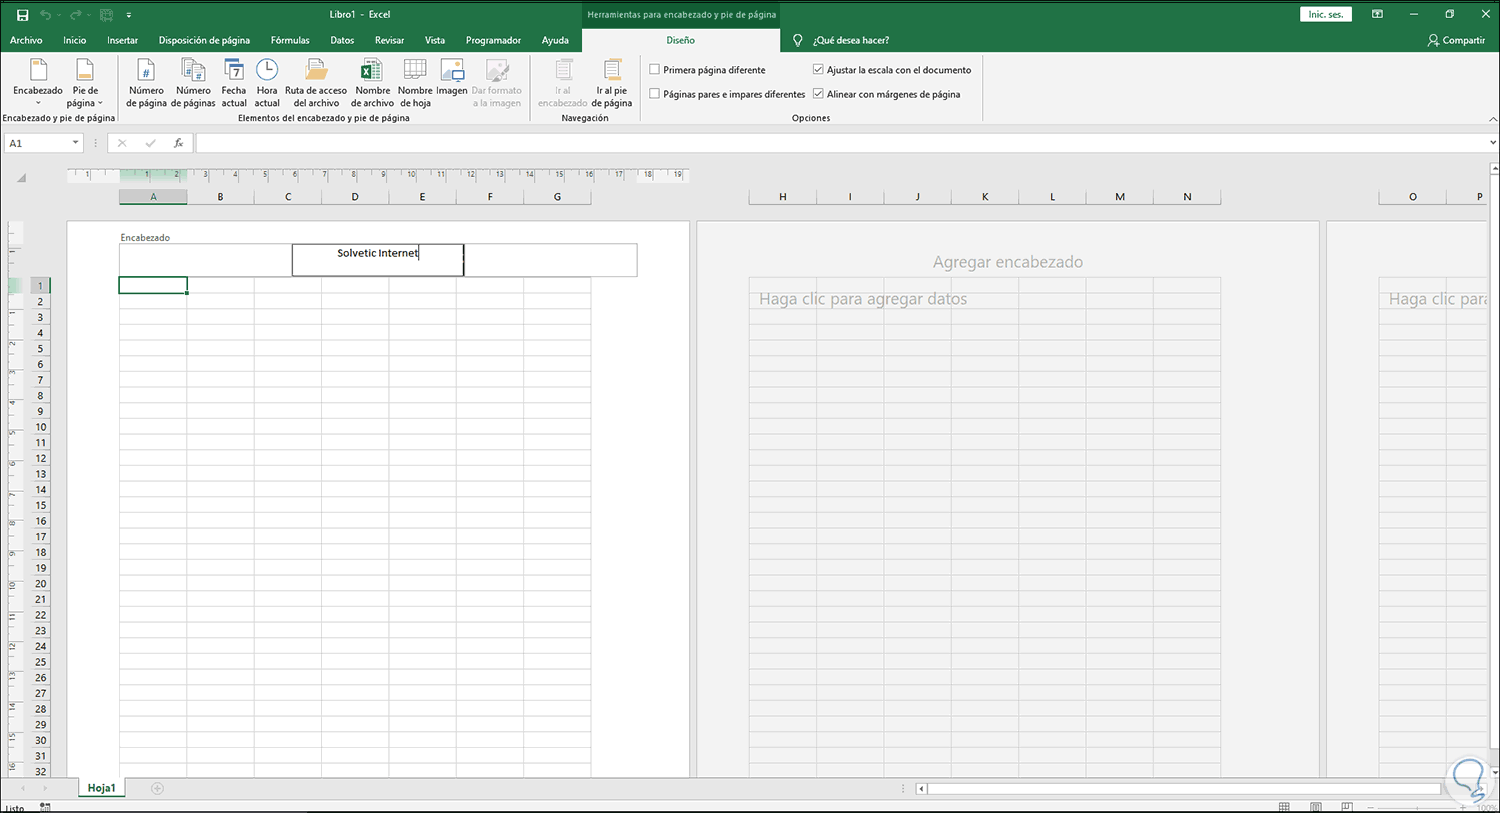This screenshot has width=1500, height=813.
Task: Insert Hora actual in the header
Action: coord(267,82)
